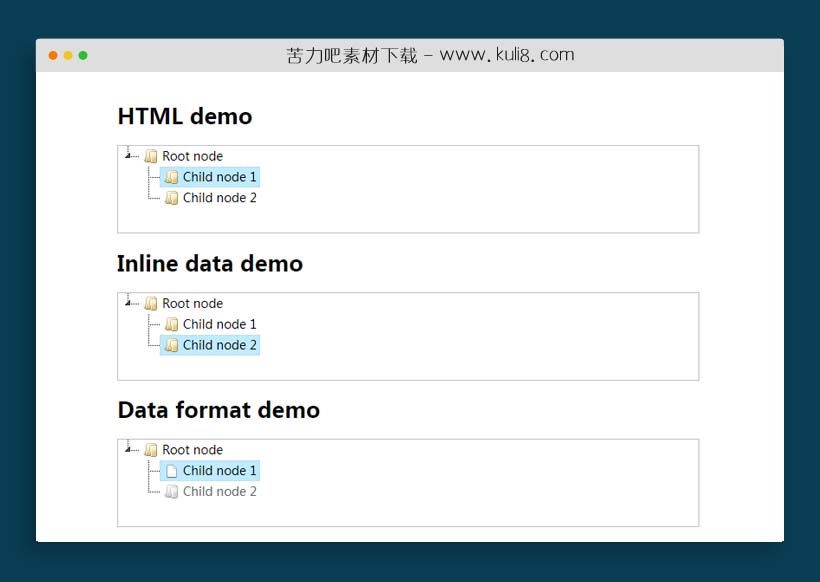Click Root node folder icon in Data format demo
This screenshot has width=820, height=582.
tap(151, 450)
